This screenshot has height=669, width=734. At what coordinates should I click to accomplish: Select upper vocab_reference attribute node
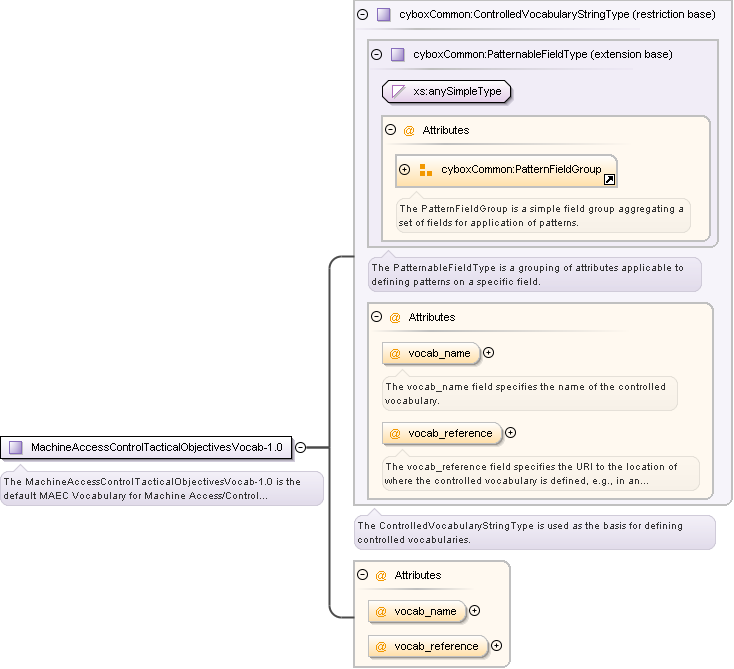(442, 434)
